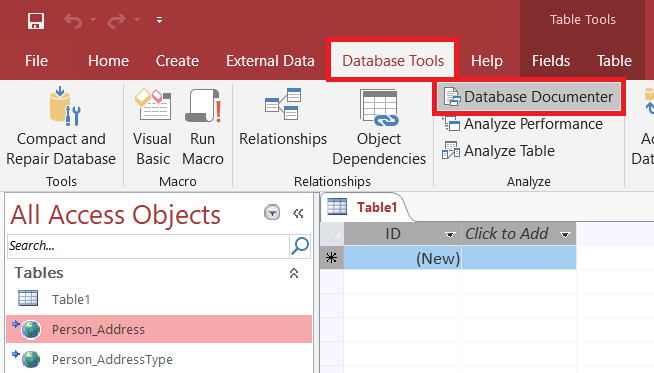Click the new record row selector asterisk
Viewport: 654px width, 373px height.
pyautogui.click(x=332, y=258)
